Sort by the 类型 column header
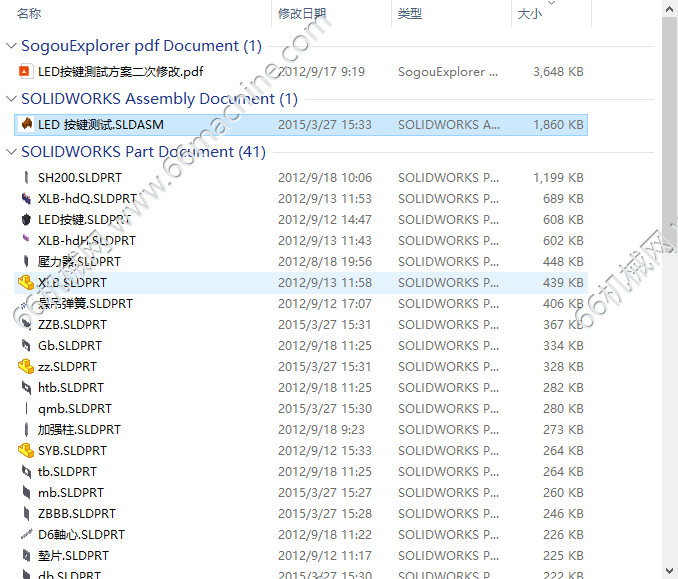This screenshot has height=579, width=678. (x=409, y=13)
